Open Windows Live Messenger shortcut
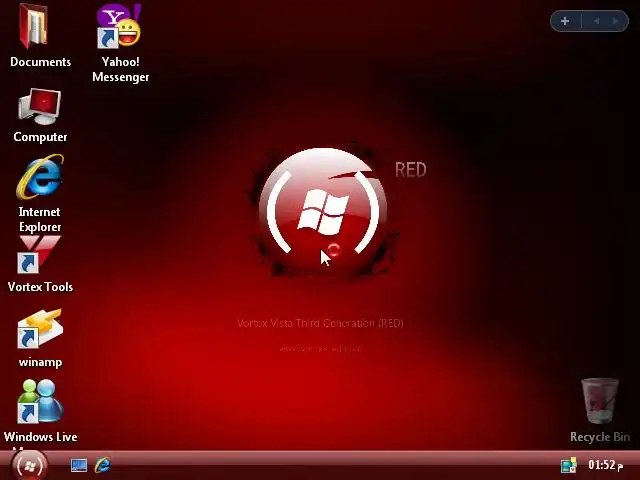 pyautogui.click(x=40, y=401)
